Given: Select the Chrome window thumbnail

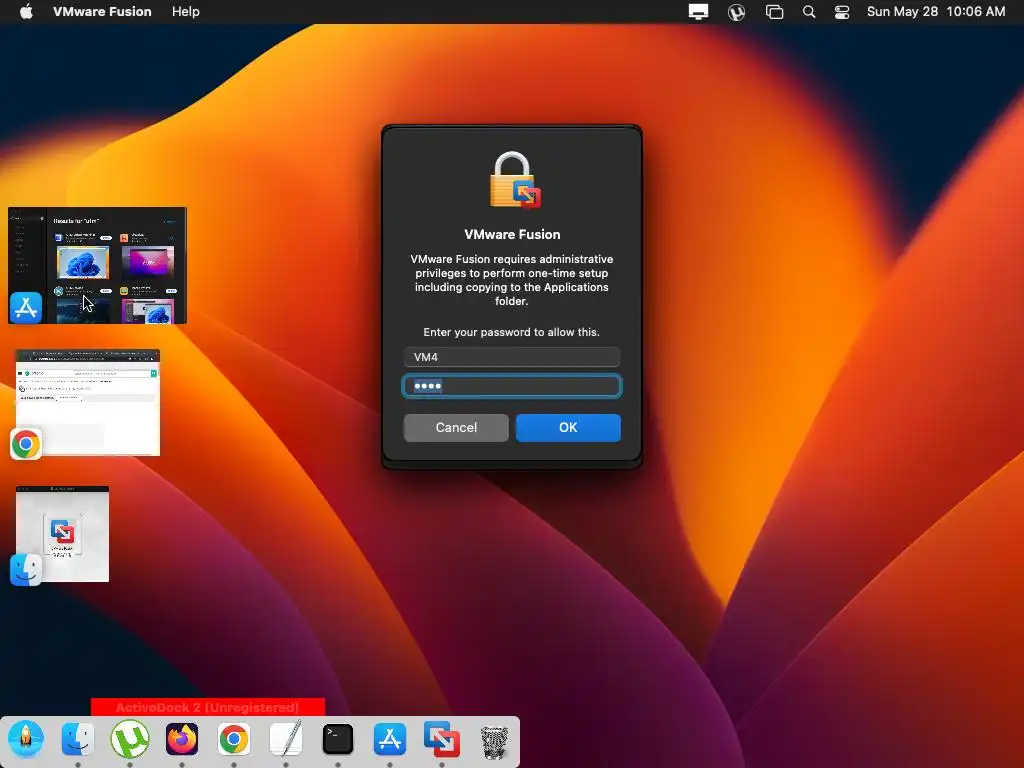Looking at the screenshot, I should pyautogui.click(x=88, y=402).
